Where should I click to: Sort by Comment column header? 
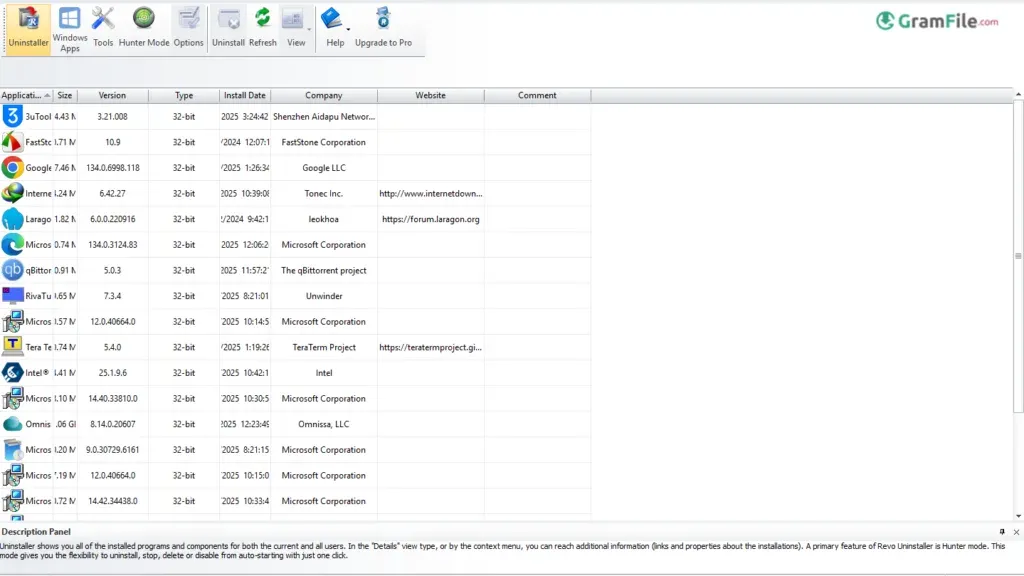(x=537, y=95)
